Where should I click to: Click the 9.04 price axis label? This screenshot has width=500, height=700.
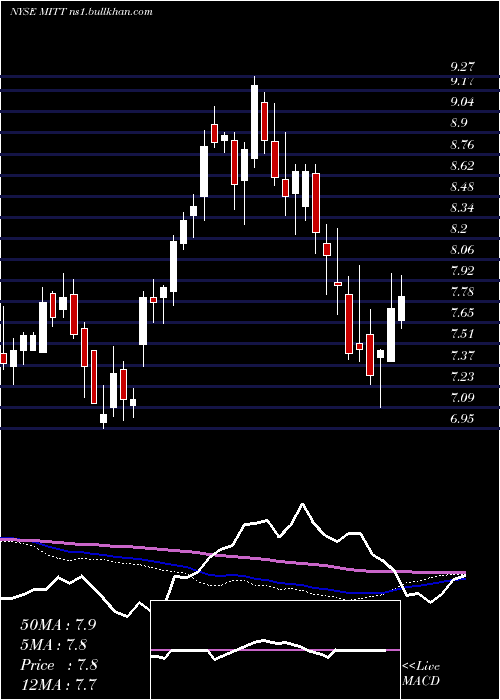click(462, 102)
